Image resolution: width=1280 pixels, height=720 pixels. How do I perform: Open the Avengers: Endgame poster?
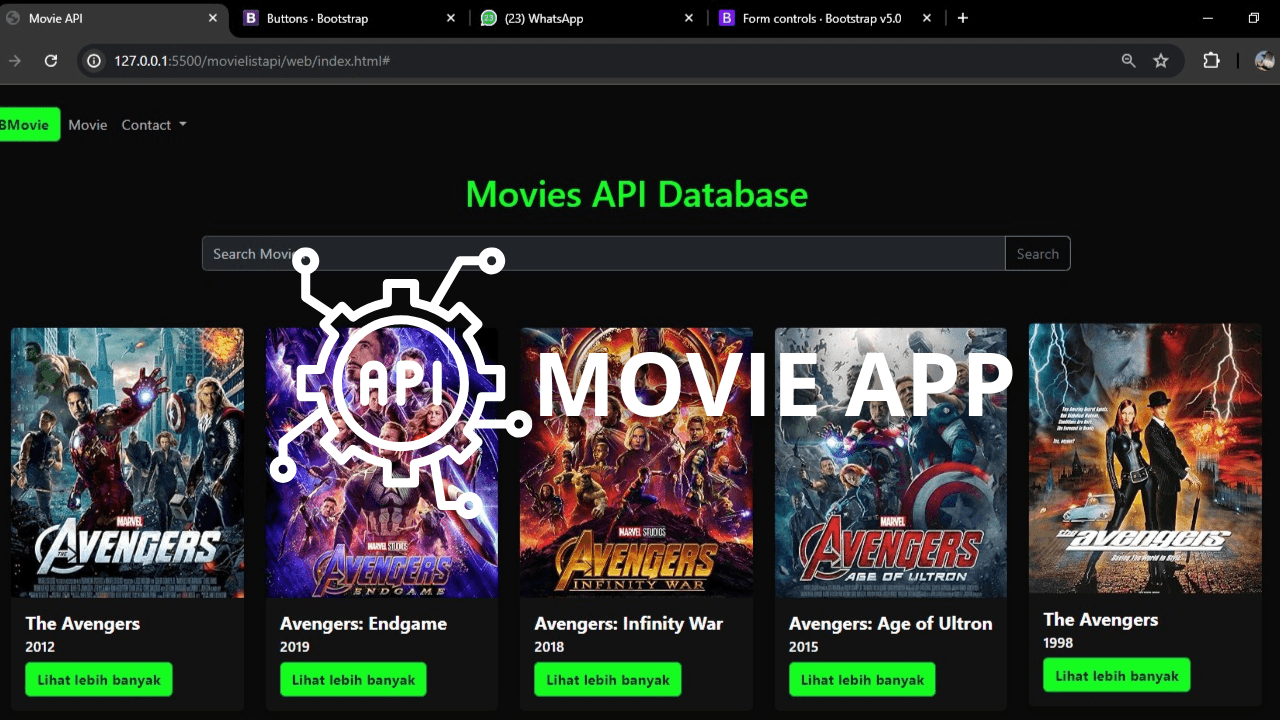coord(382,463)
